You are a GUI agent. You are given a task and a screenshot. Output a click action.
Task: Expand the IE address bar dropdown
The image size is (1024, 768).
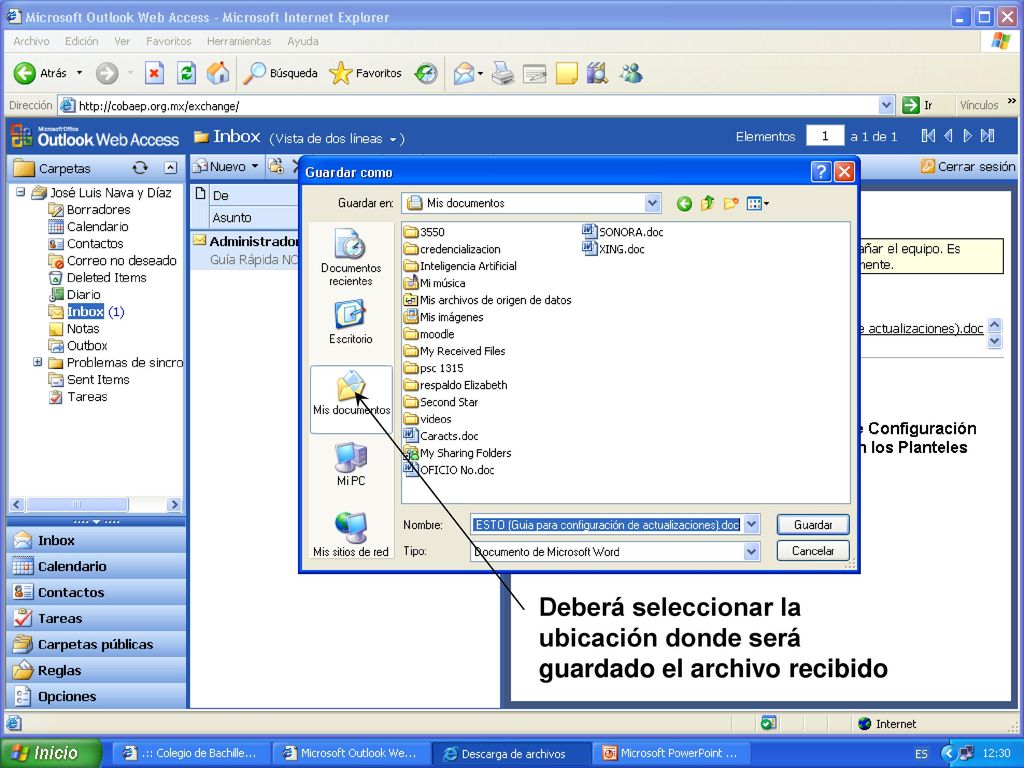point(886,105)
